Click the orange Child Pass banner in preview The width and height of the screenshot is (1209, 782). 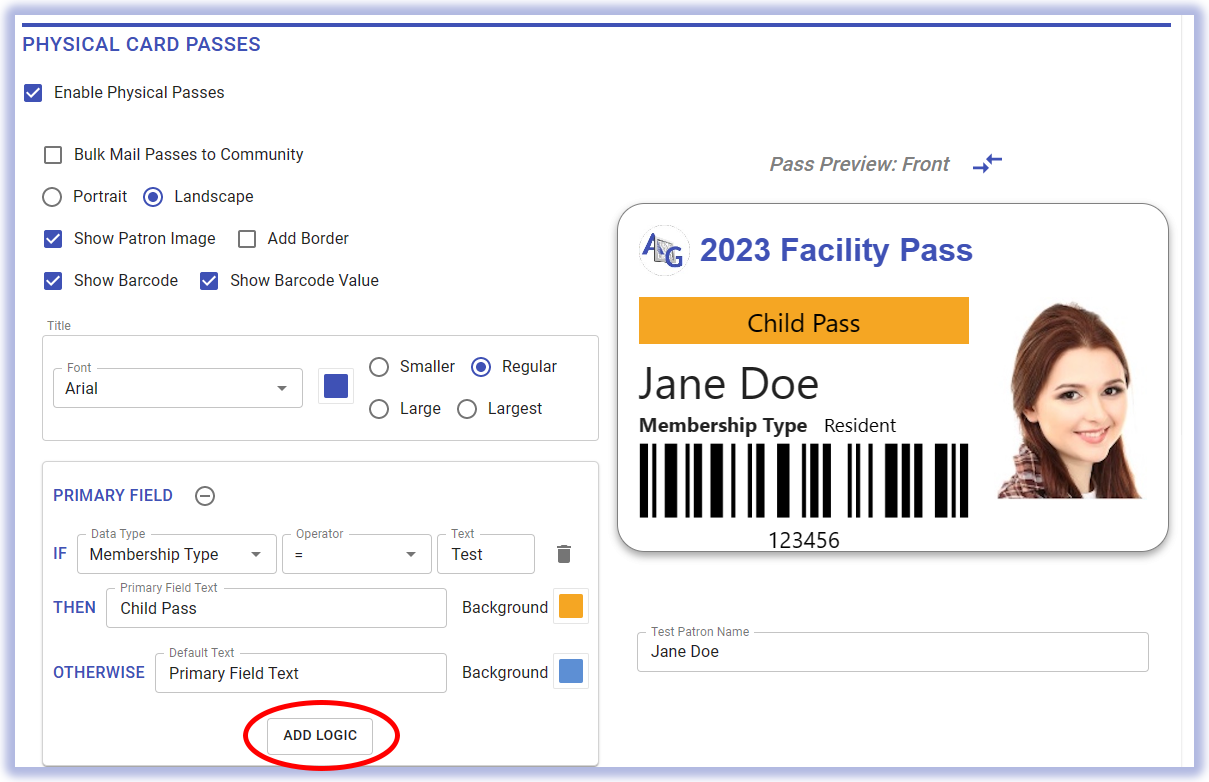[804, 321]
